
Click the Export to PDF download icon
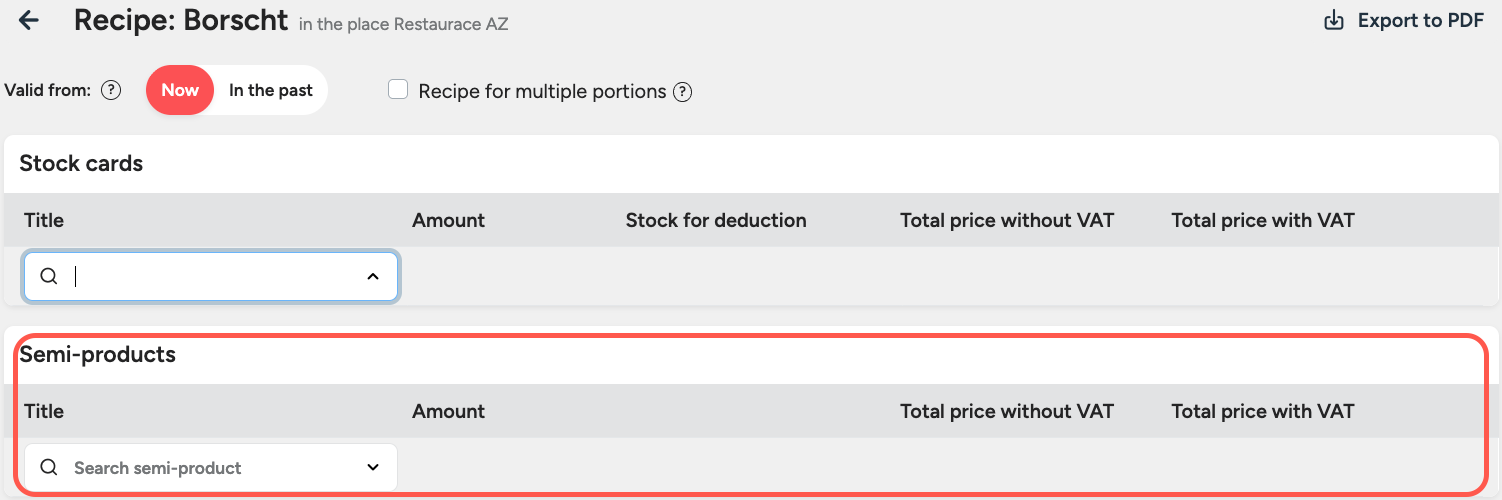(1334, 21)
